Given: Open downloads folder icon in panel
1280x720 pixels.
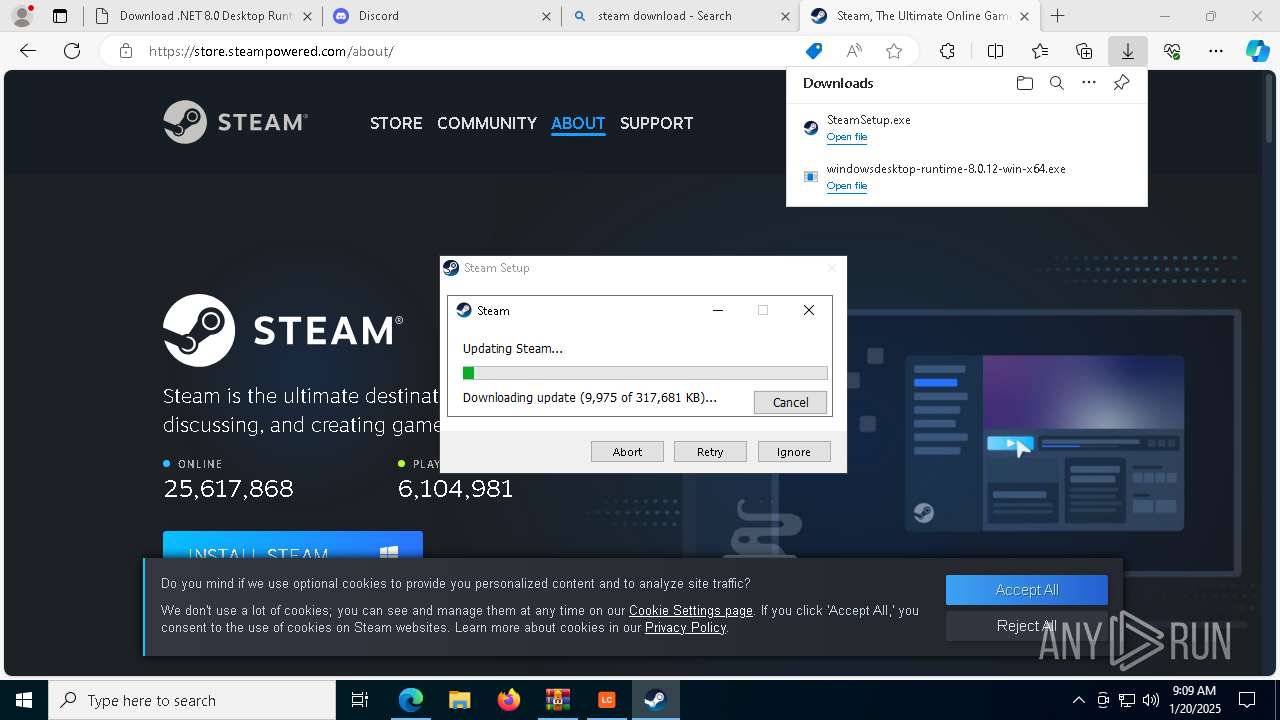Looking at the screenshot, I should [x=1024, y=83].
